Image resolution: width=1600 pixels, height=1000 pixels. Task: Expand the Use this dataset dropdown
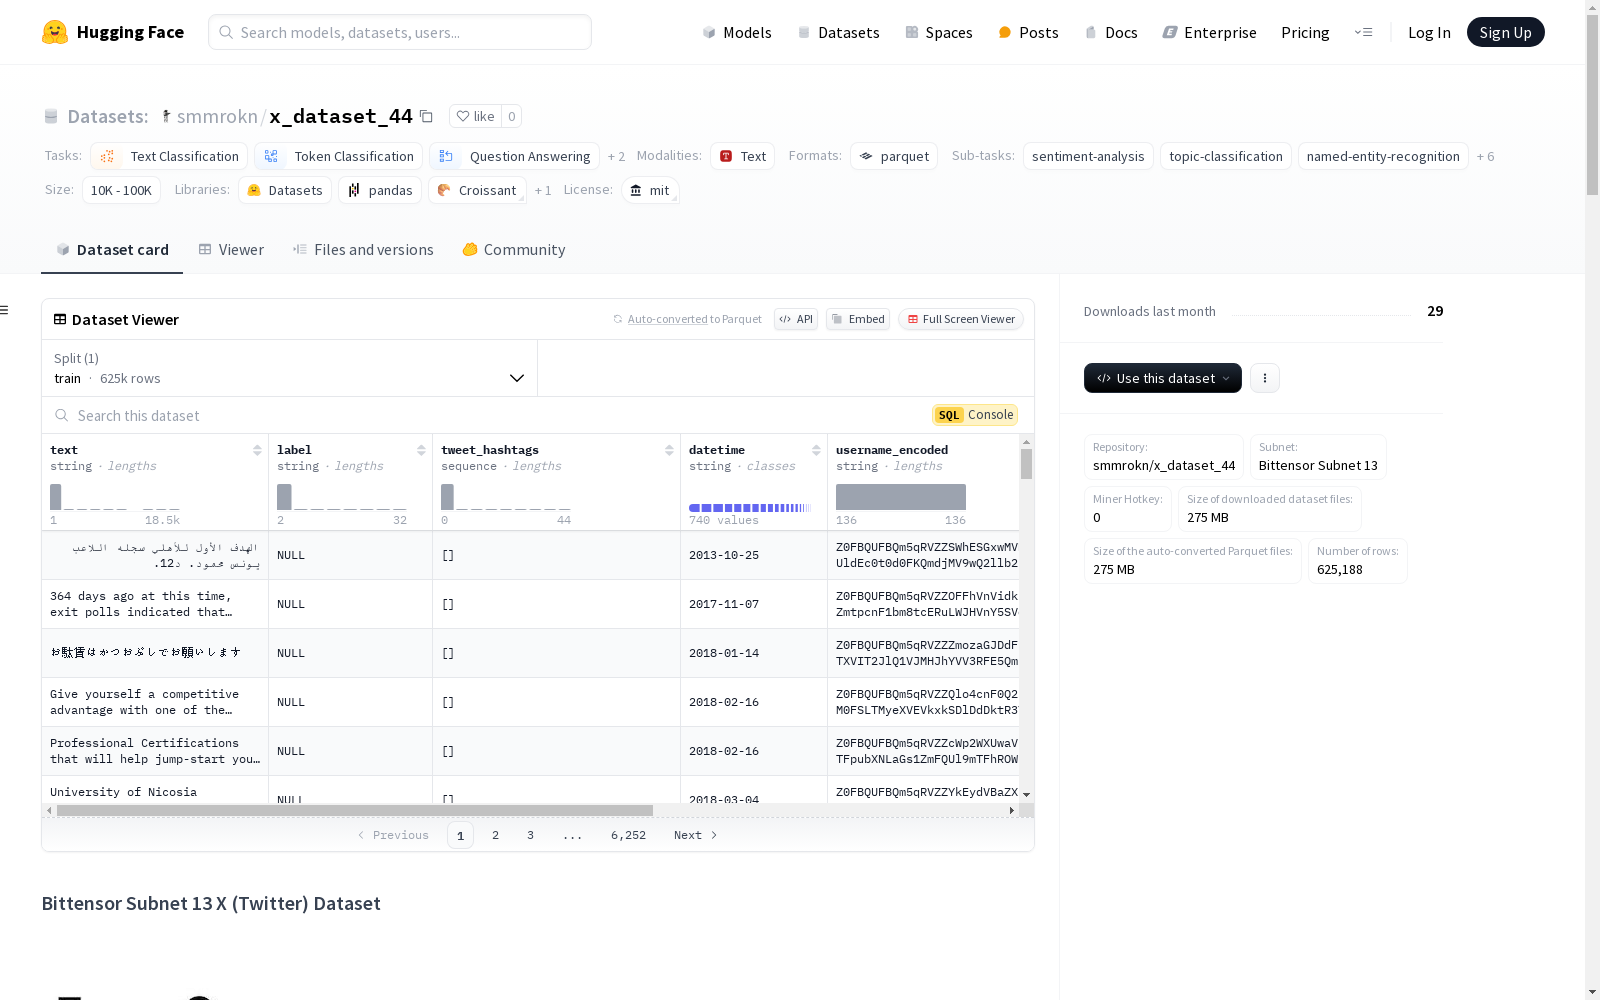[1163, 378]
